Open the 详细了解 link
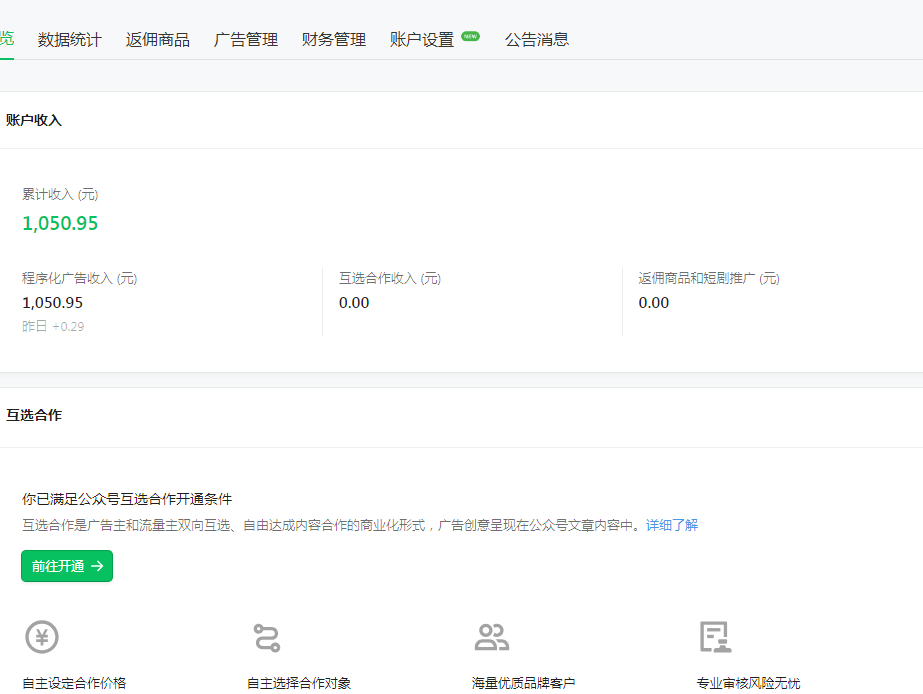923x694 pixels. click(x=672, y=525)
